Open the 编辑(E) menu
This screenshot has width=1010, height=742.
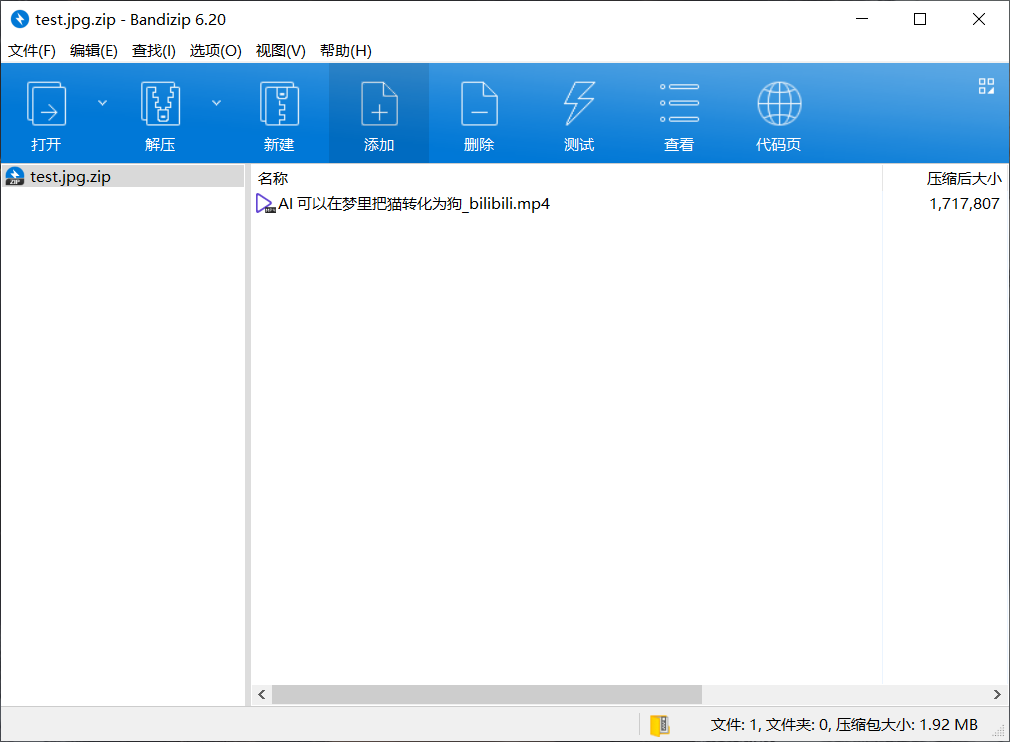94,51
